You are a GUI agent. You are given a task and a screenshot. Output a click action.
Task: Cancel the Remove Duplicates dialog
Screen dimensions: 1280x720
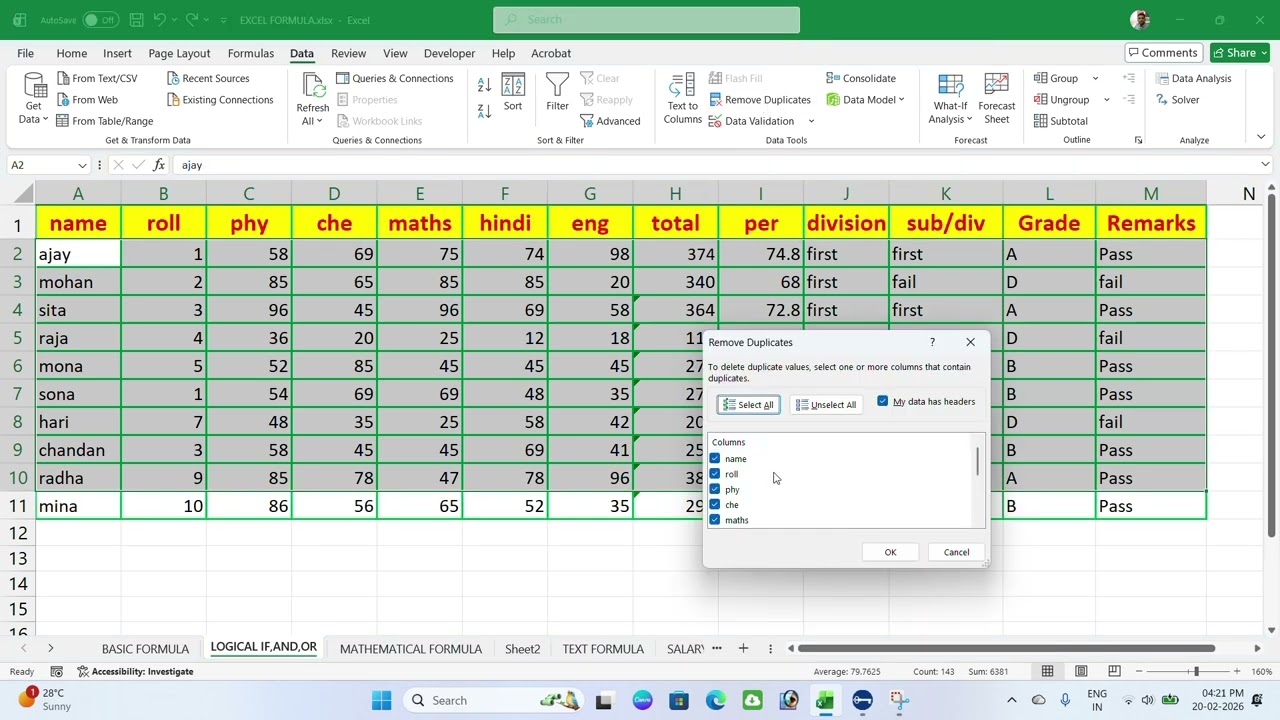point(956,552)
